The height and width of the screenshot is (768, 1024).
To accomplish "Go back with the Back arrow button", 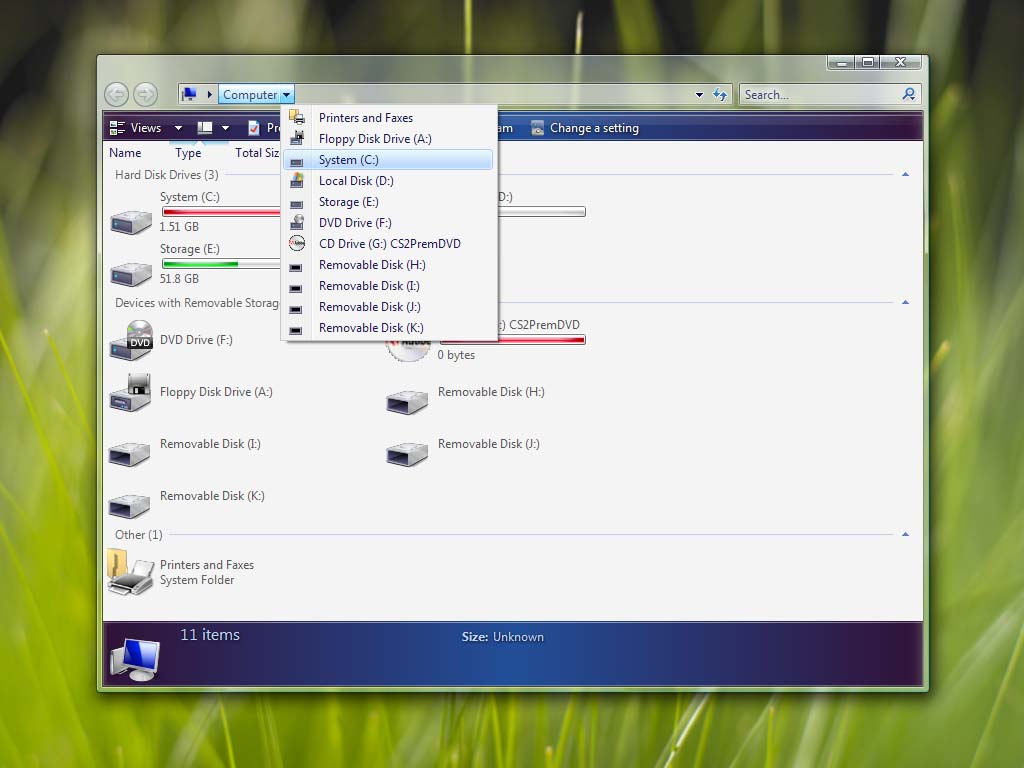I will pyautogui.click(x=116, y=95).
